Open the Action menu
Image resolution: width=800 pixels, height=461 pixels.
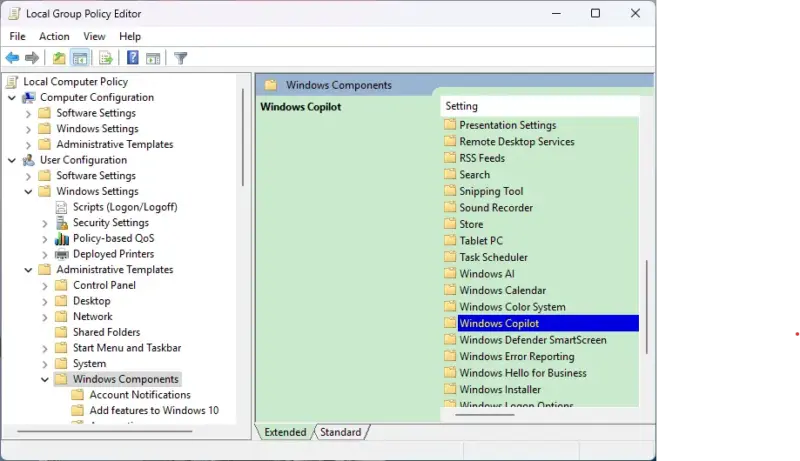point(54,36)
